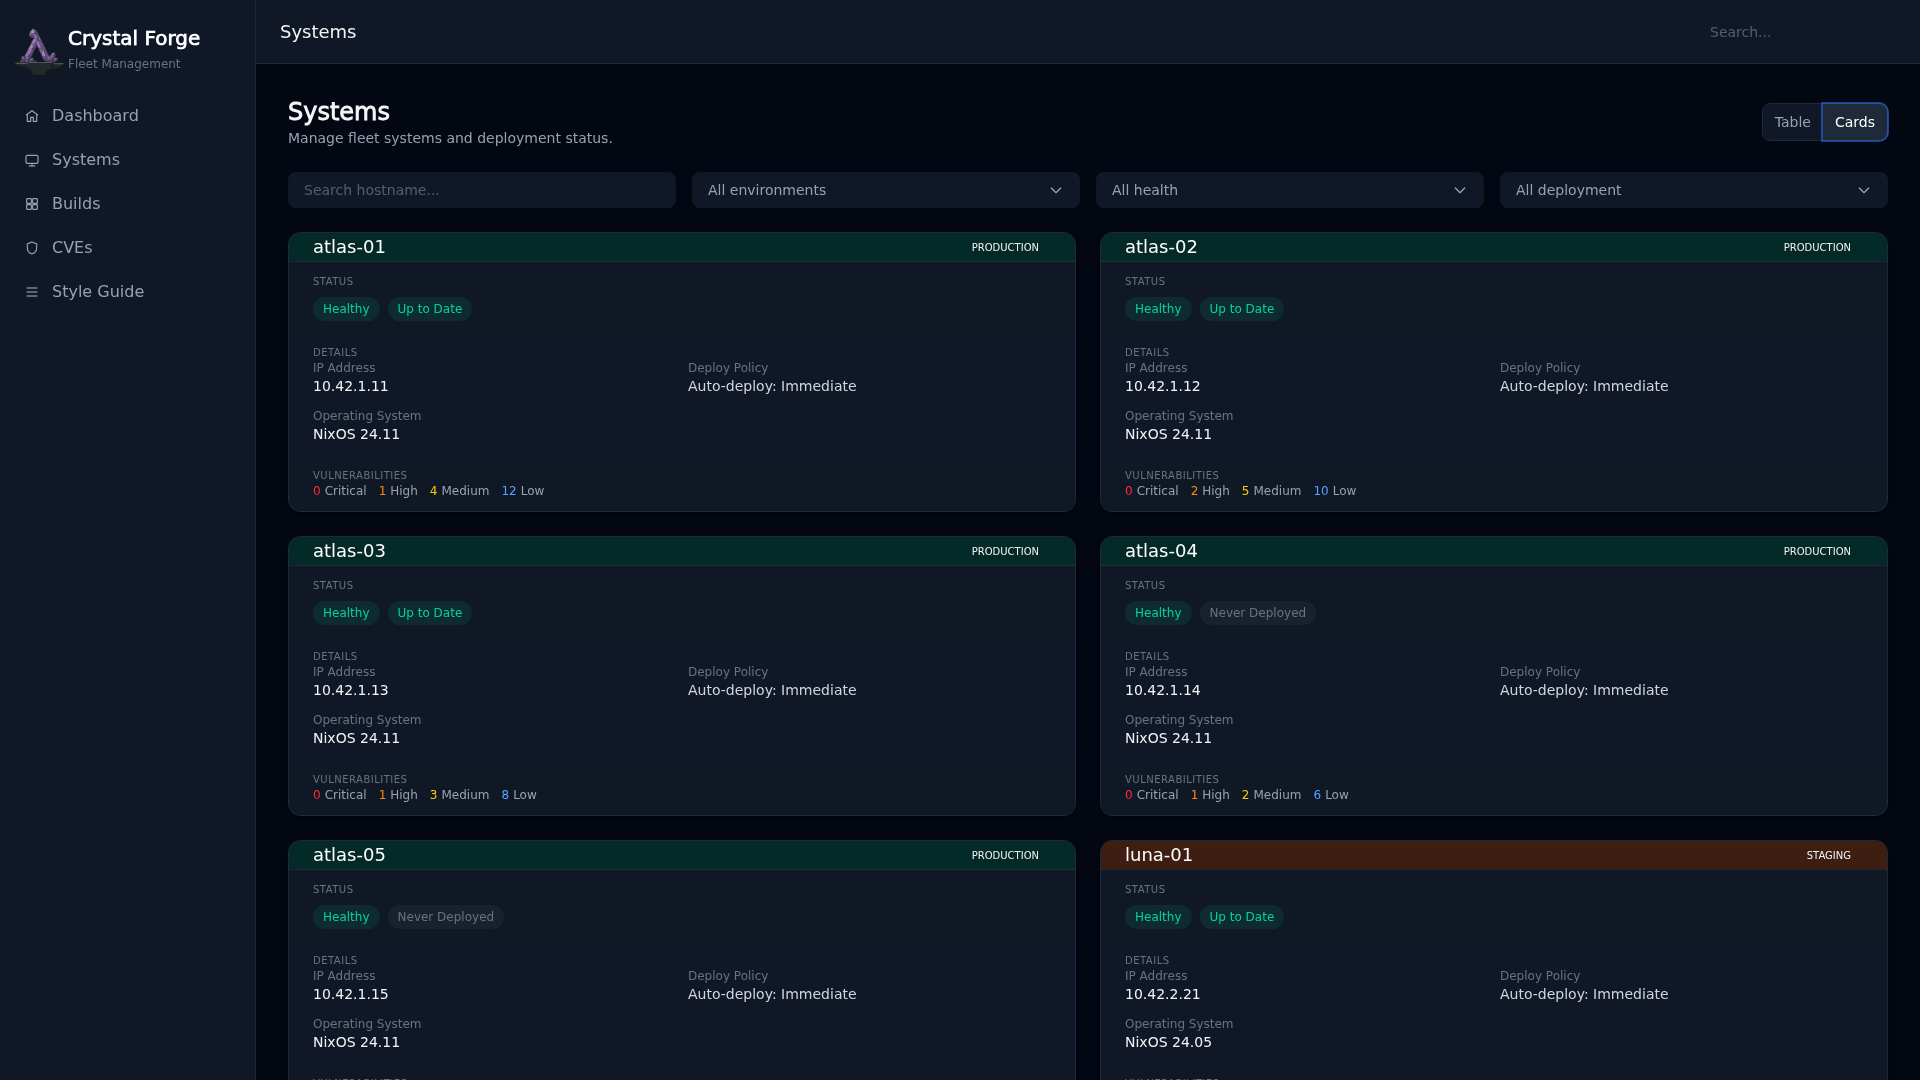Click the CVEs shield icon in sidebar
Image resolution: width=1920 pixels, height=1080 pixels.
point(32,248)
